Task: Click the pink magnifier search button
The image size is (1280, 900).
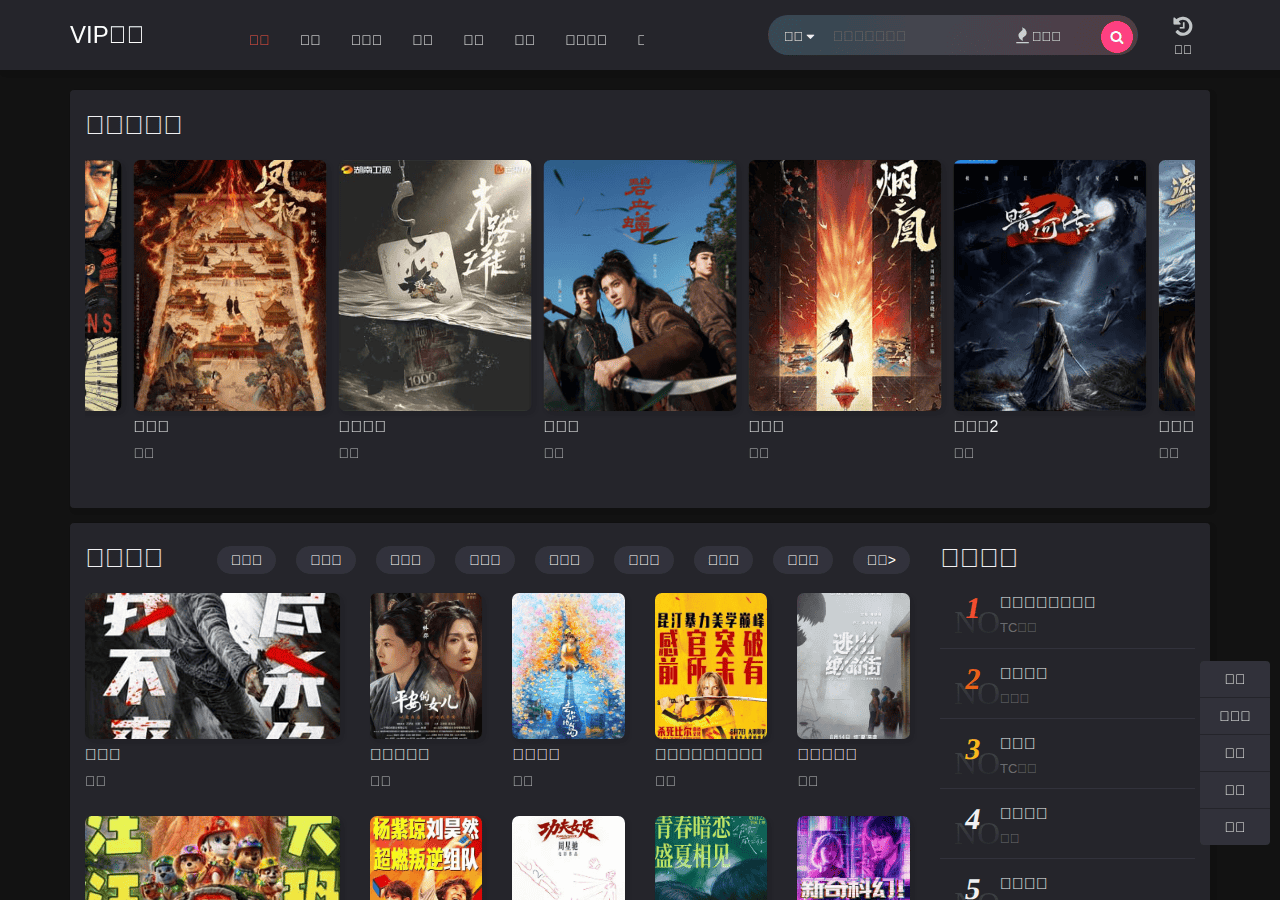Action: 1116,37
